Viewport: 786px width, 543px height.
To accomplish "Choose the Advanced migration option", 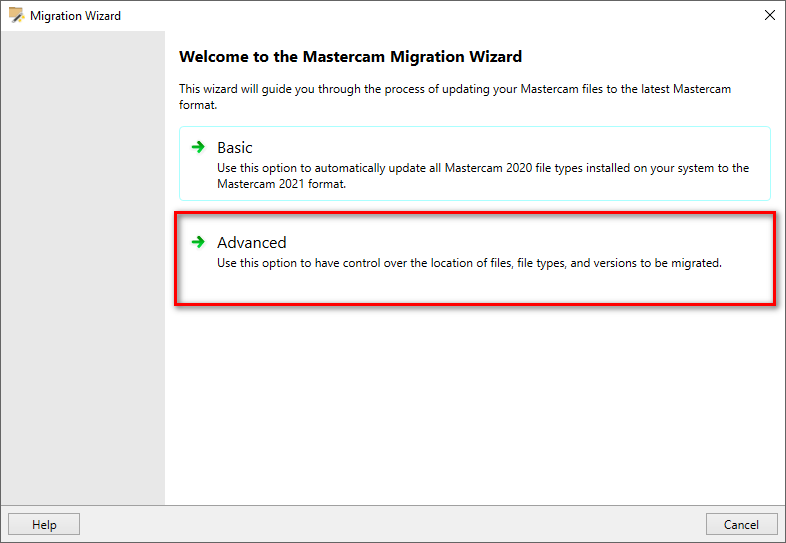I will [475, 259].
